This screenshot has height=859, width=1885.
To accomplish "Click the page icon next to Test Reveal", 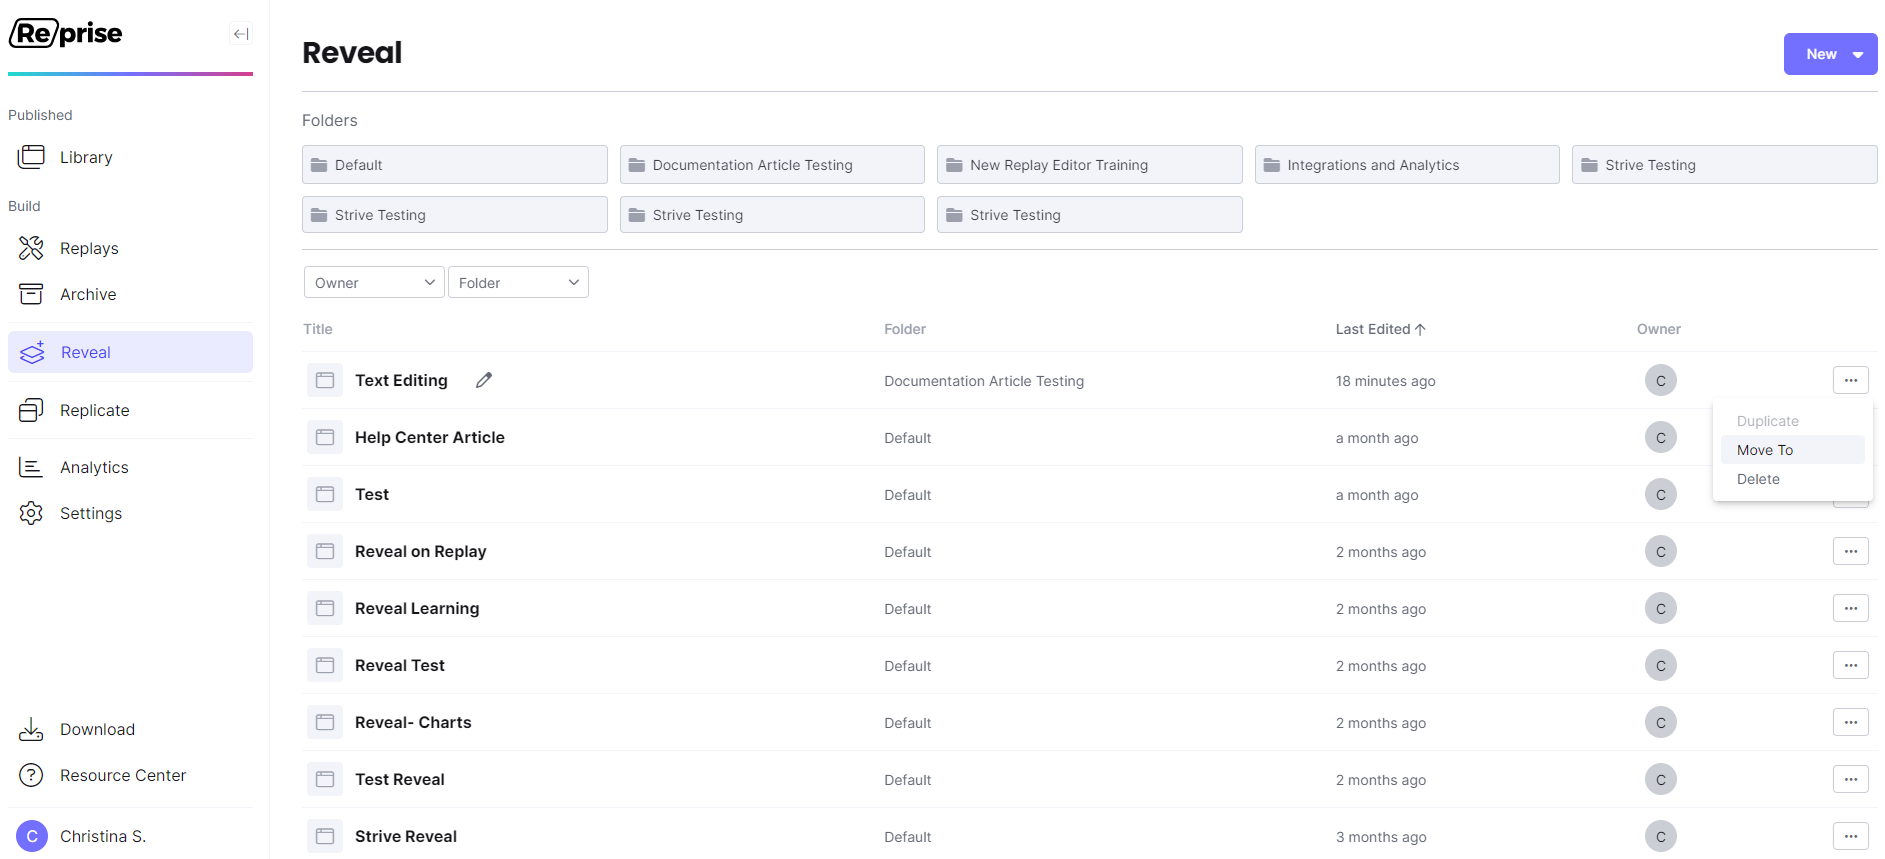I will 325,779.
